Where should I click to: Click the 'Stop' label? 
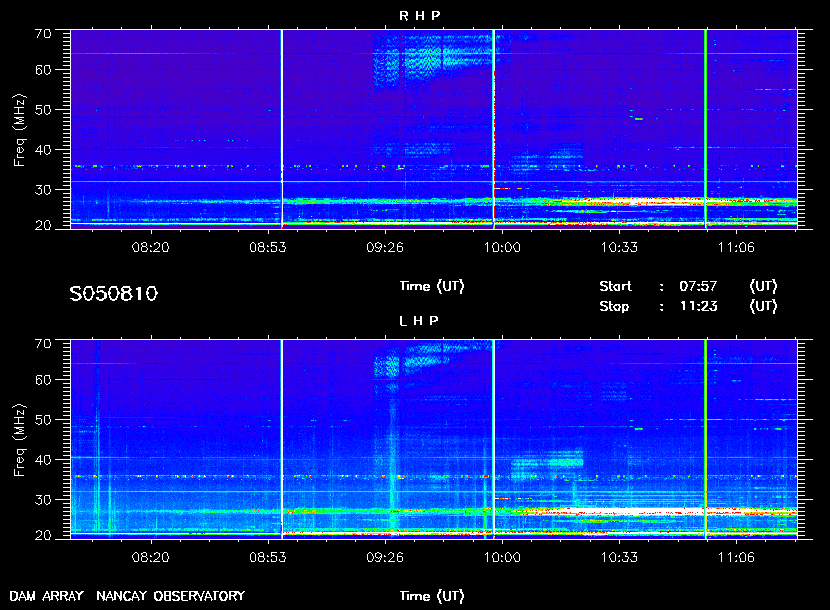tap(614, 307)
